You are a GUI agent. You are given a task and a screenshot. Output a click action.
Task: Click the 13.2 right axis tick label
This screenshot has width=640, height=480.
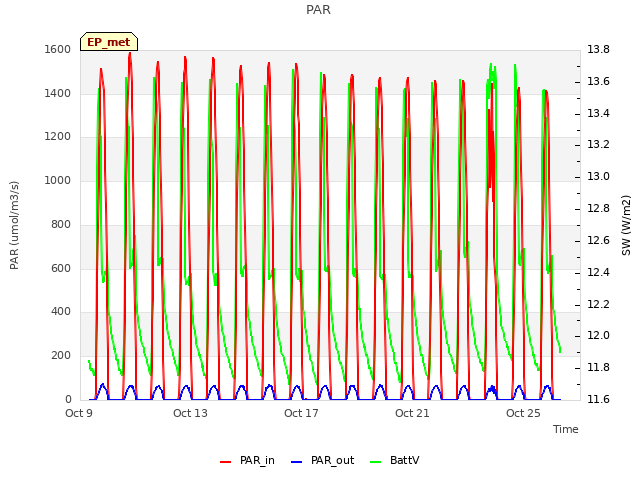pyautogui.click(x=598, y=144)
